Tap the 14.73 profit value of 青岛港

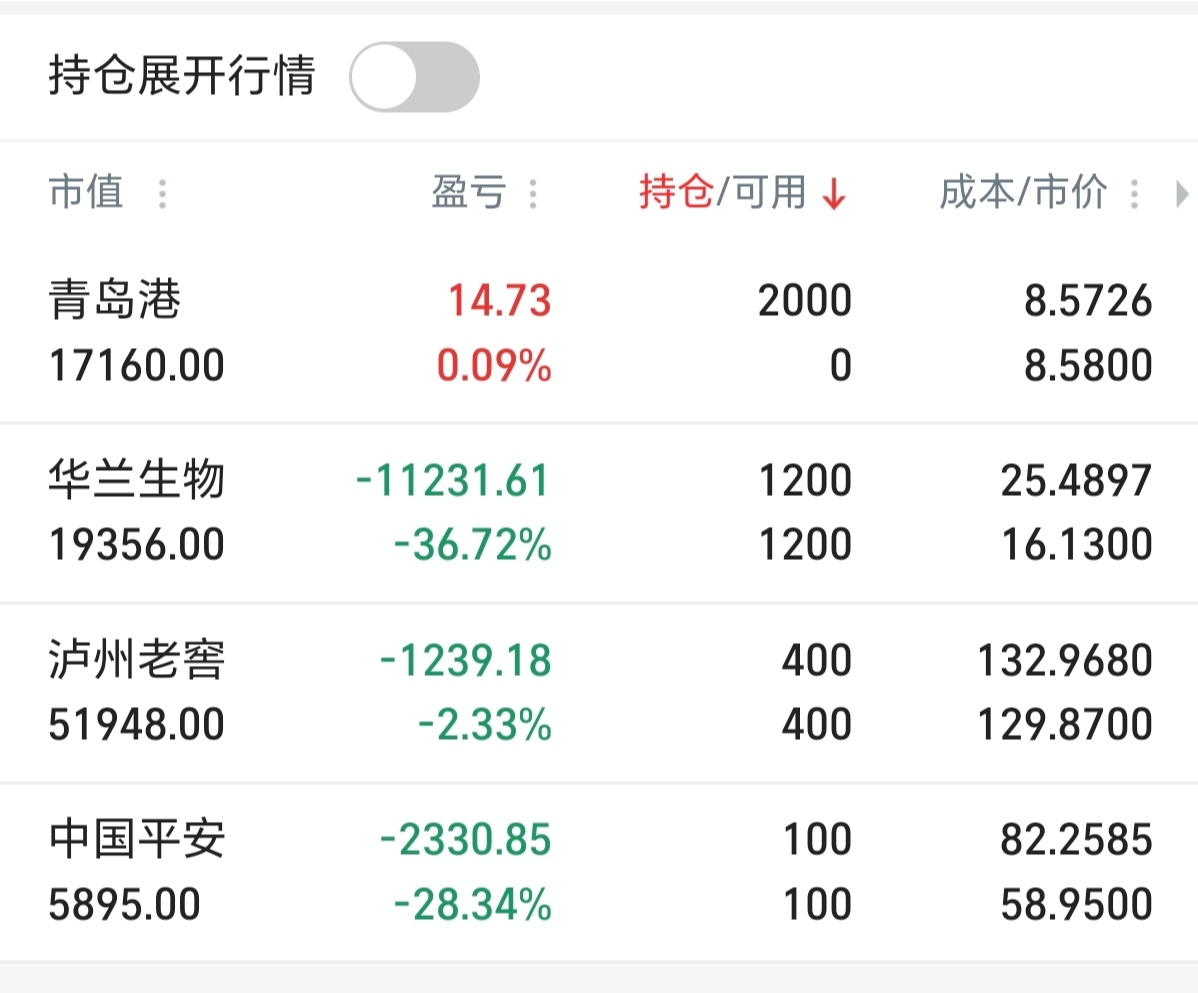click(500, 300)
